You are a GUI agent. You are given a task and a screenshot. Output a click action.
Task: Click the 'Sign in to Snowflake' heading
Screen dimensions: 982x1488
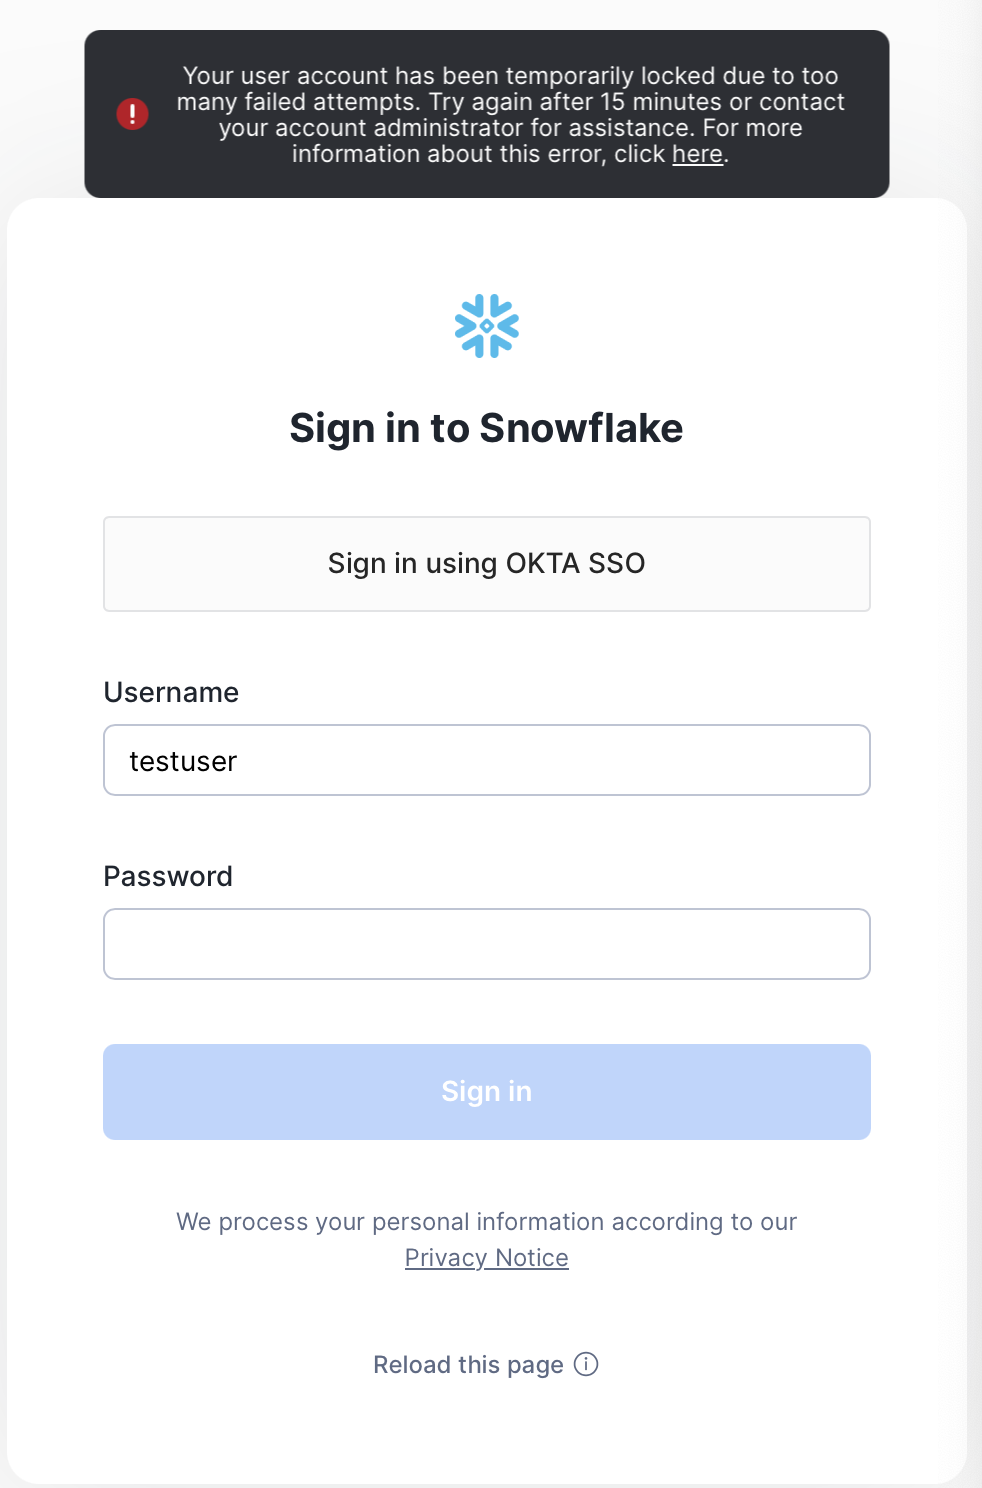(x=487, y=428)
